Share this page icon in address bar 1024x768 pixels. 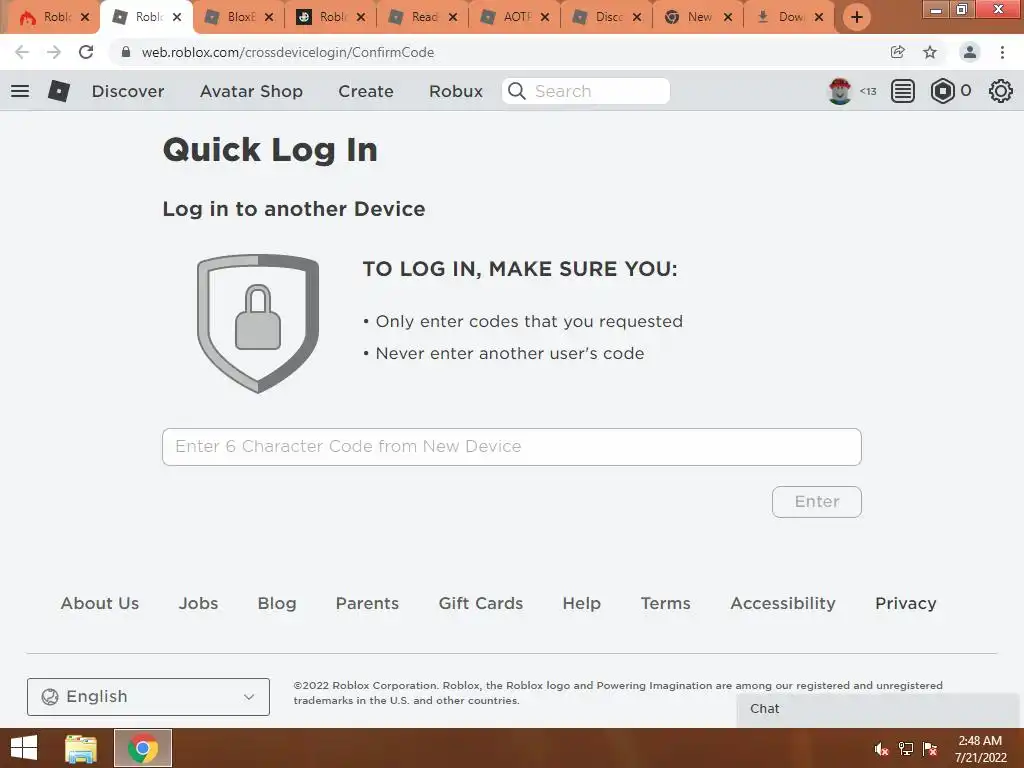[x=898, y=52]
